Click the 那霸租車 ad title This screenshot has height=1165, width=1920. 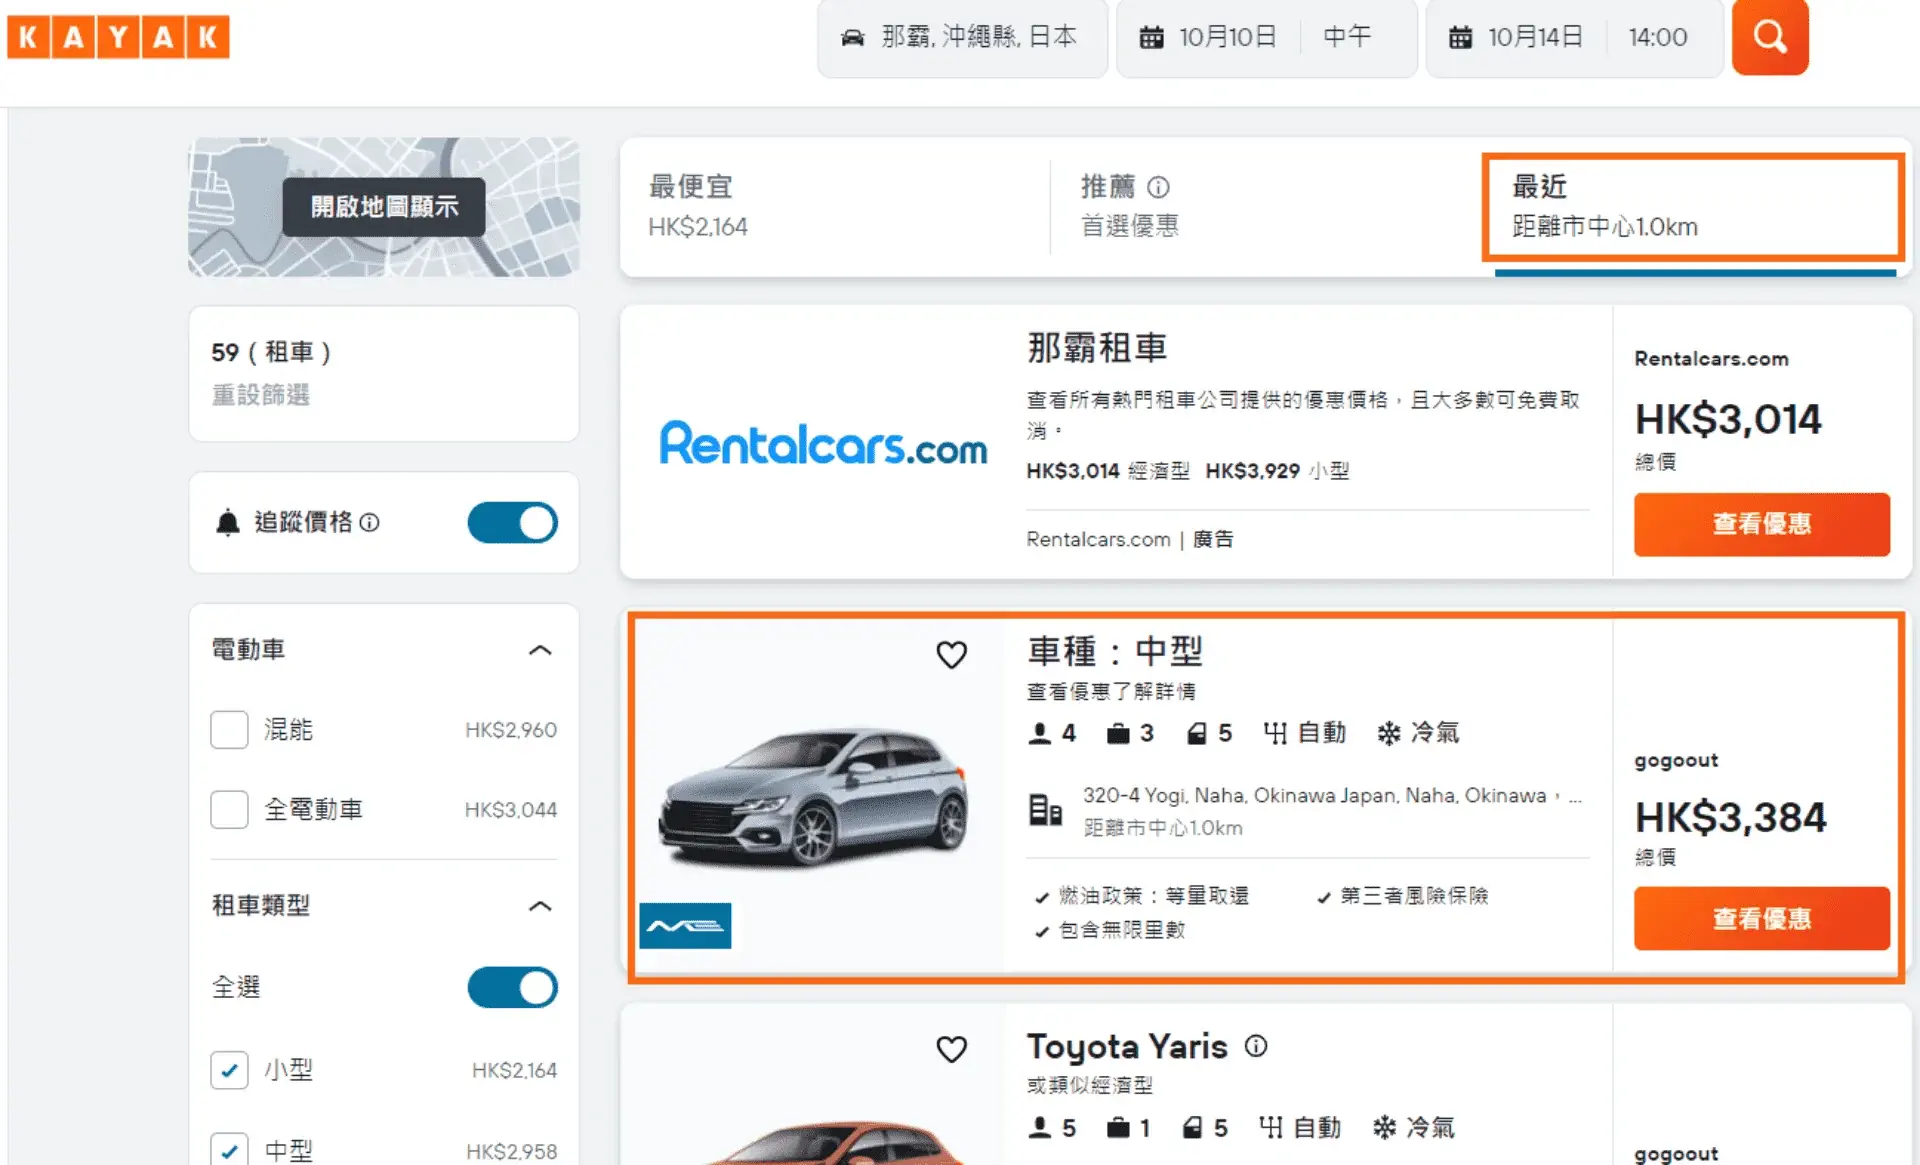pyautogui.click(x=1097, y=349)
